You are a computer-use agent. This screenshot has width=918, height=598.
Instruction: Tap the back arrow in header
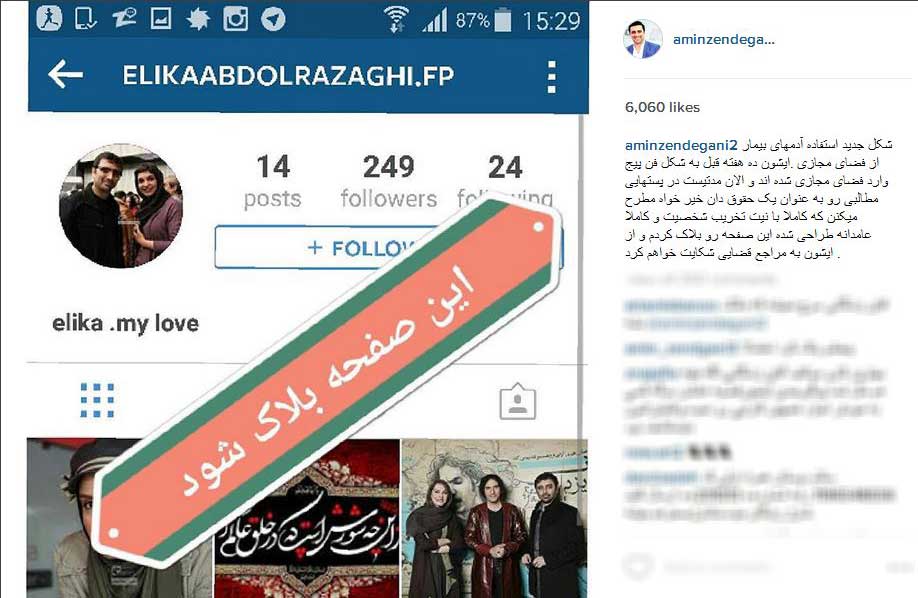pos(65,76)
